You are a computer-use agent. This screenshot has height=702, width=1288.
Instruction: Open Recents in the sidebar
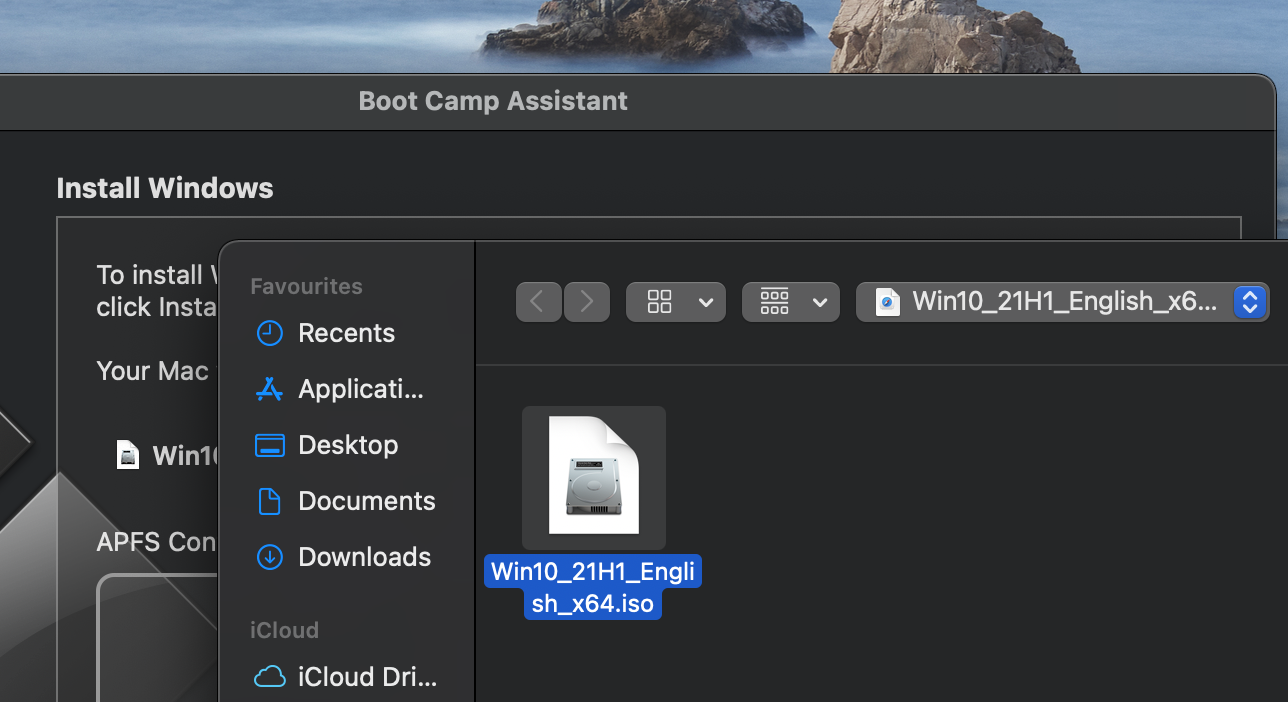346,333
